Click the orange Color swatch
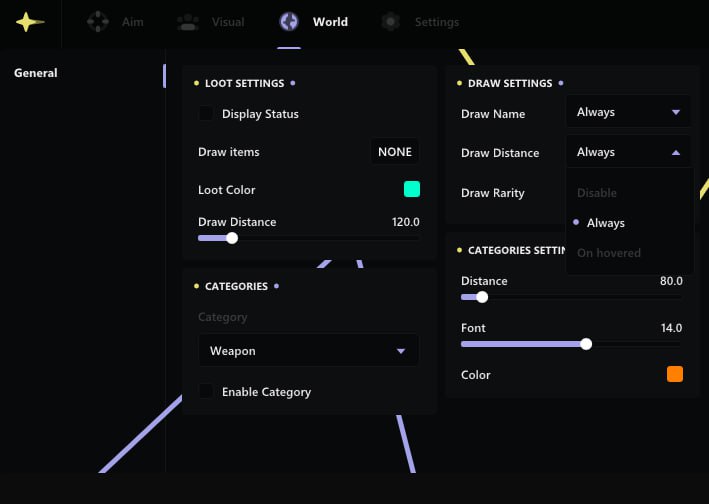Viewport: 709px width, 504px height. [x=675, y=374]
